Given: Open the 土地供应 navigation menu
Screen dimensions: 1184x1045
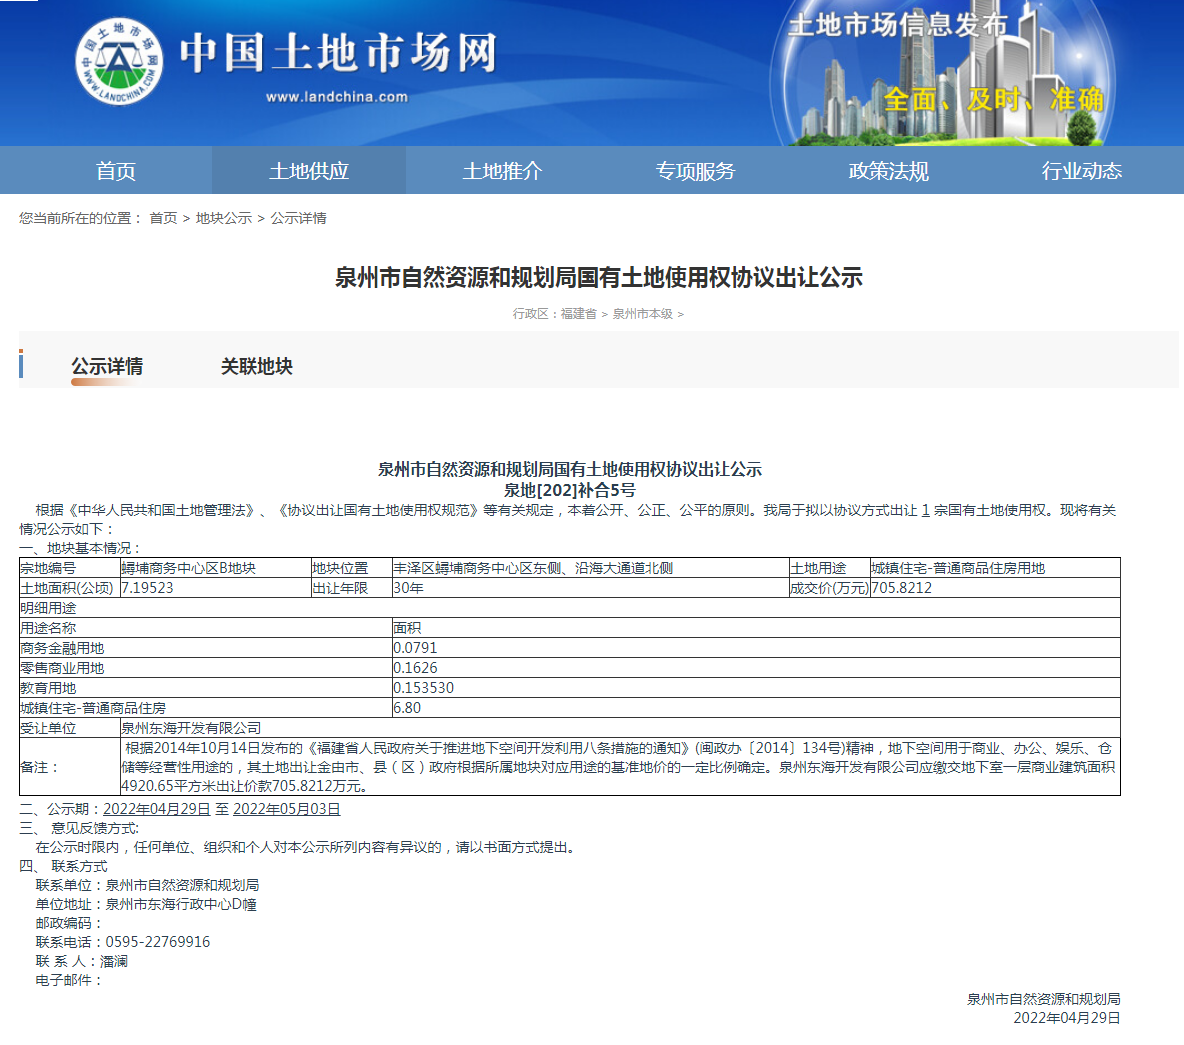Looking at the screenshot, I should point(308,170).
